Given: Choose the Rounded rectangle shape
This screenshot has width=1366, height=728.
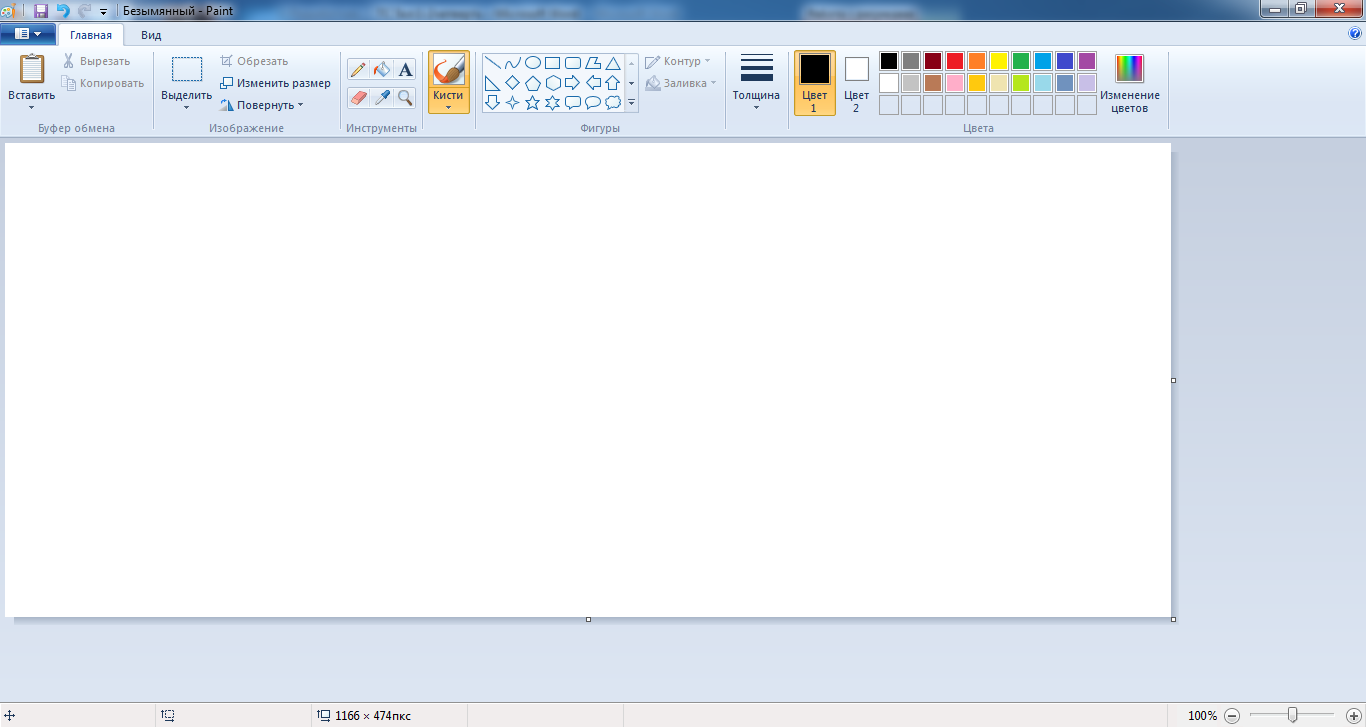Looking at the screenshot, I should click(x=573, y=63).
